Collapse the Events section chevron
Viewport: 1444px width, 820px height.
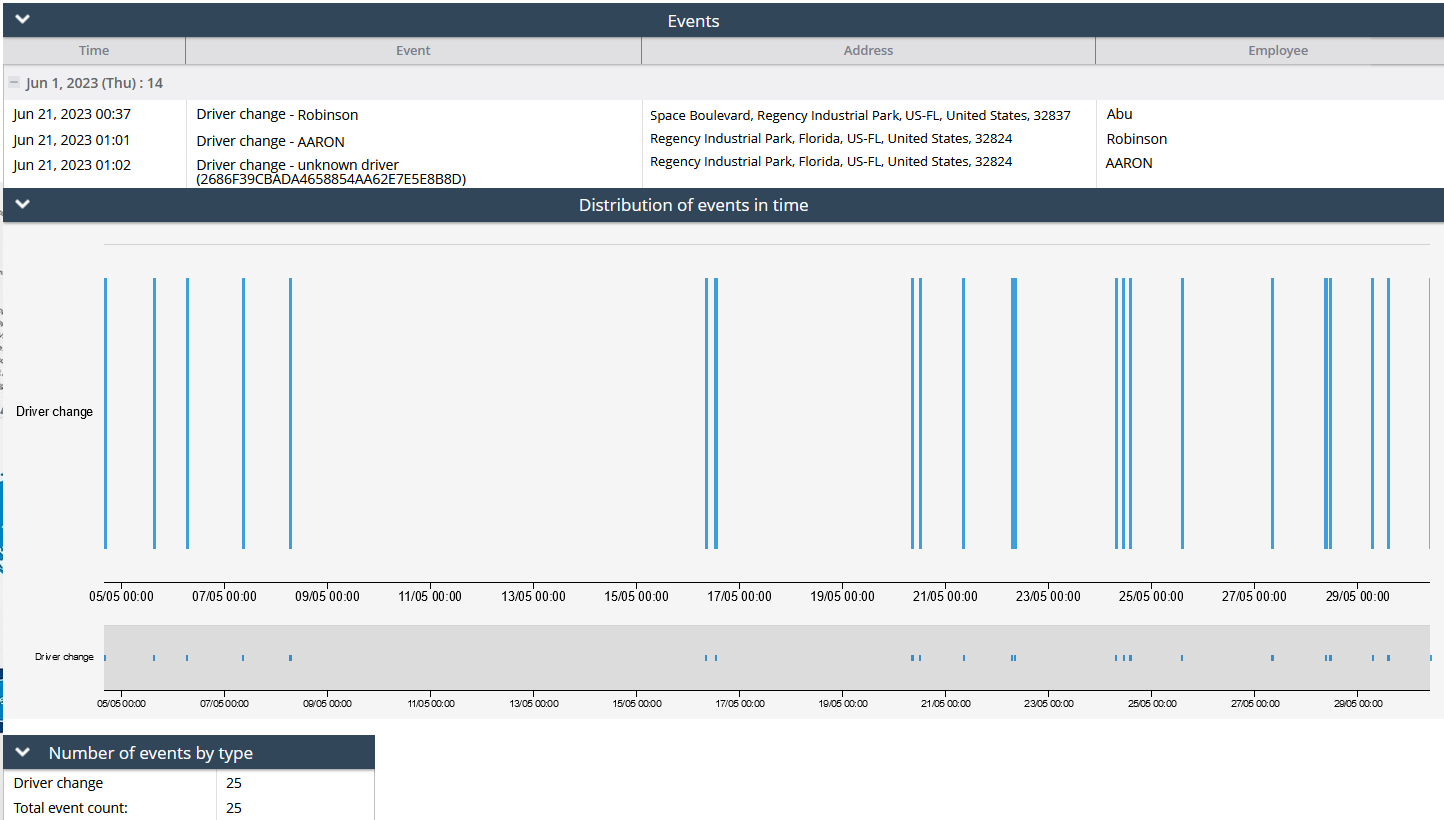[x=23, y=19]
